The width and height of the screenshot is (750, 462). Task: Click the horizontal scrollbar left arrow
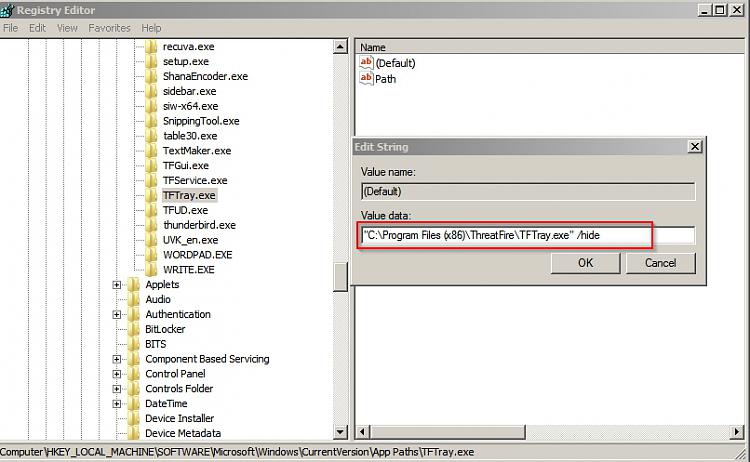tap(362, 432)
